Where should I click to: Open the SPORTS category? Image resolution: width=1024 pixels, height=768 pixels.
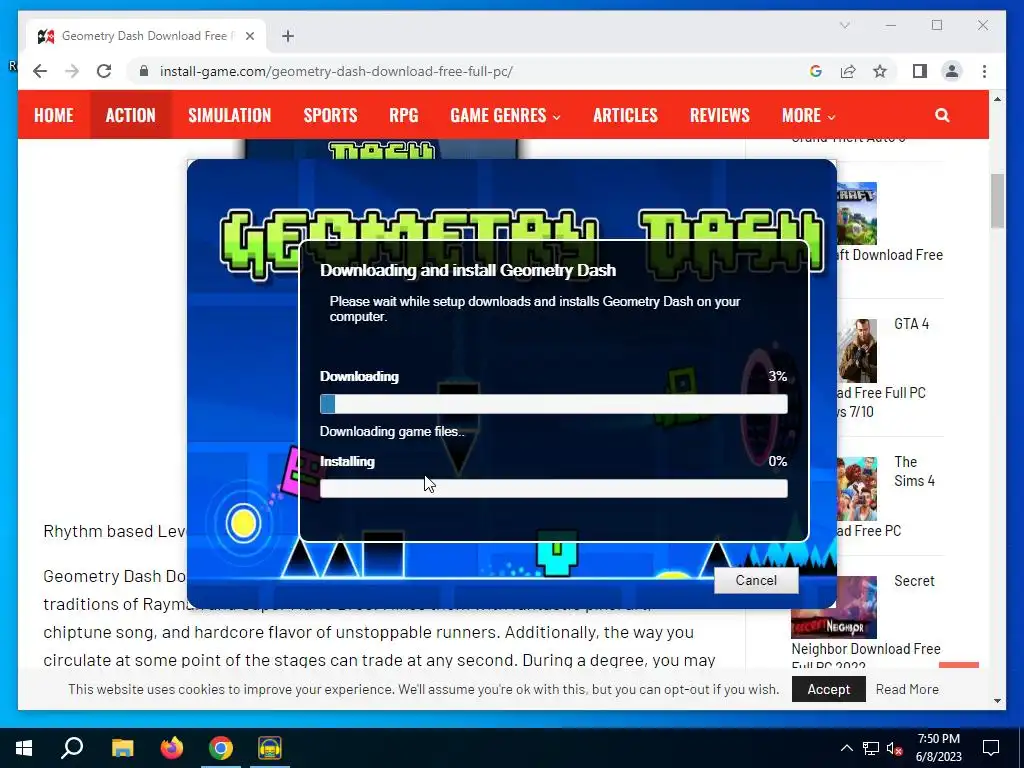point(330,116)
